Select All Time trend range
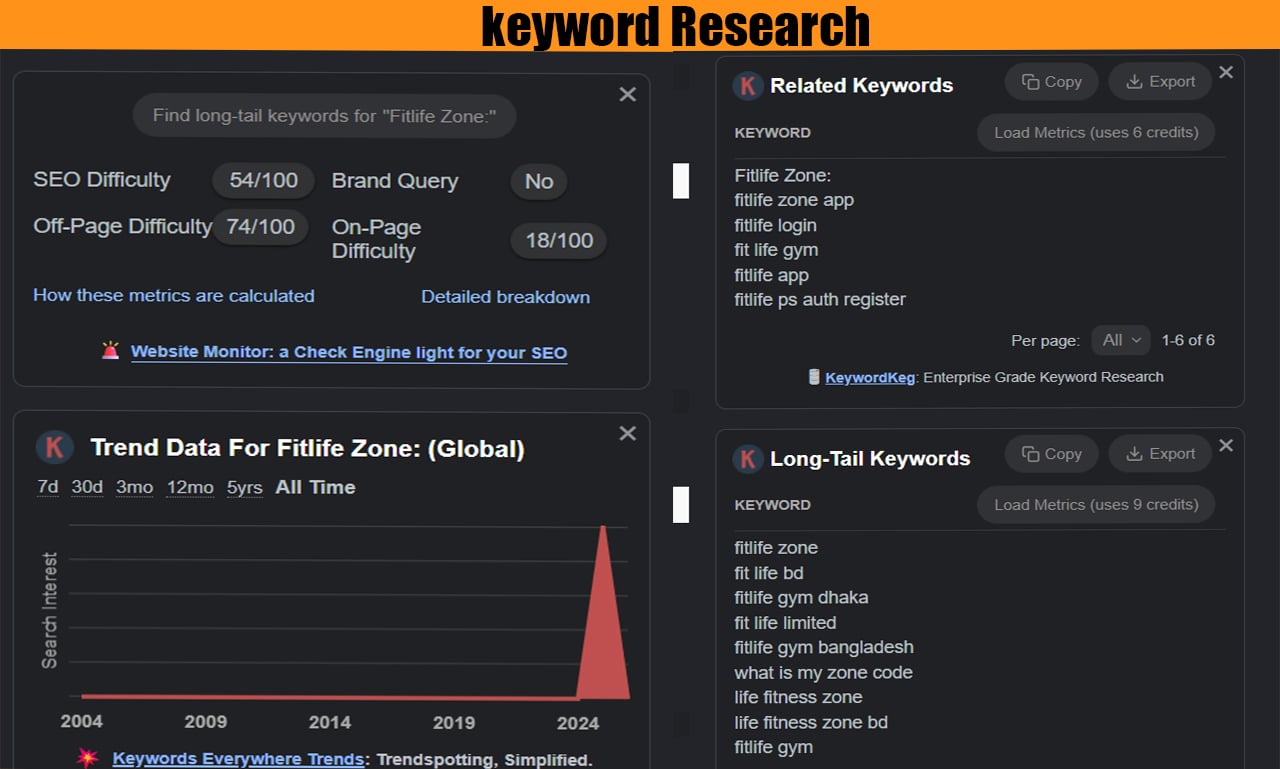 (315, 488)
